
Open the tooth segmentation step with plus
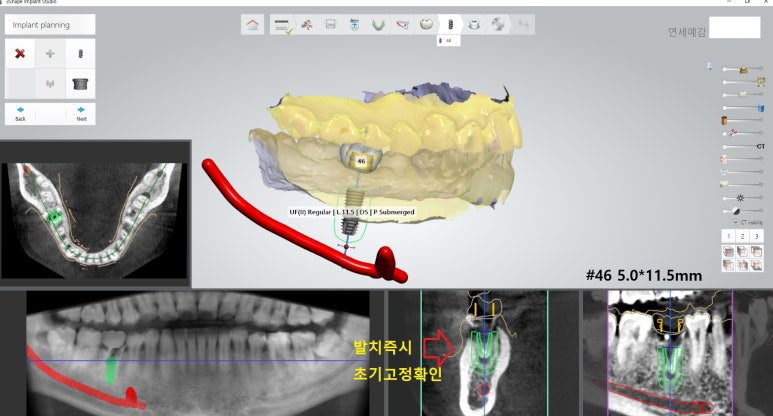click(354, 25)
